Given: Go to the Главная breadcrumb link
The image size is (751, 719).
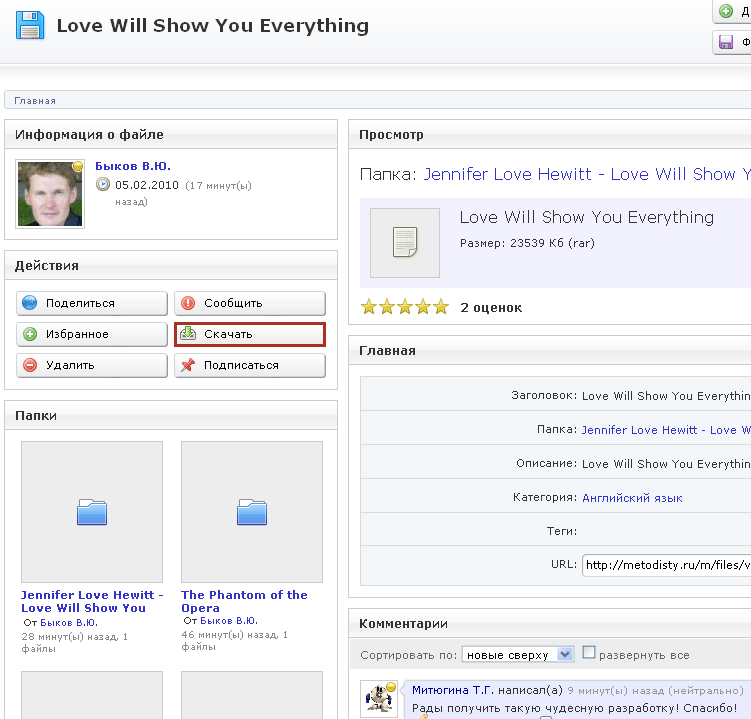Looking at the screenshot, I should tap(35, 101).
